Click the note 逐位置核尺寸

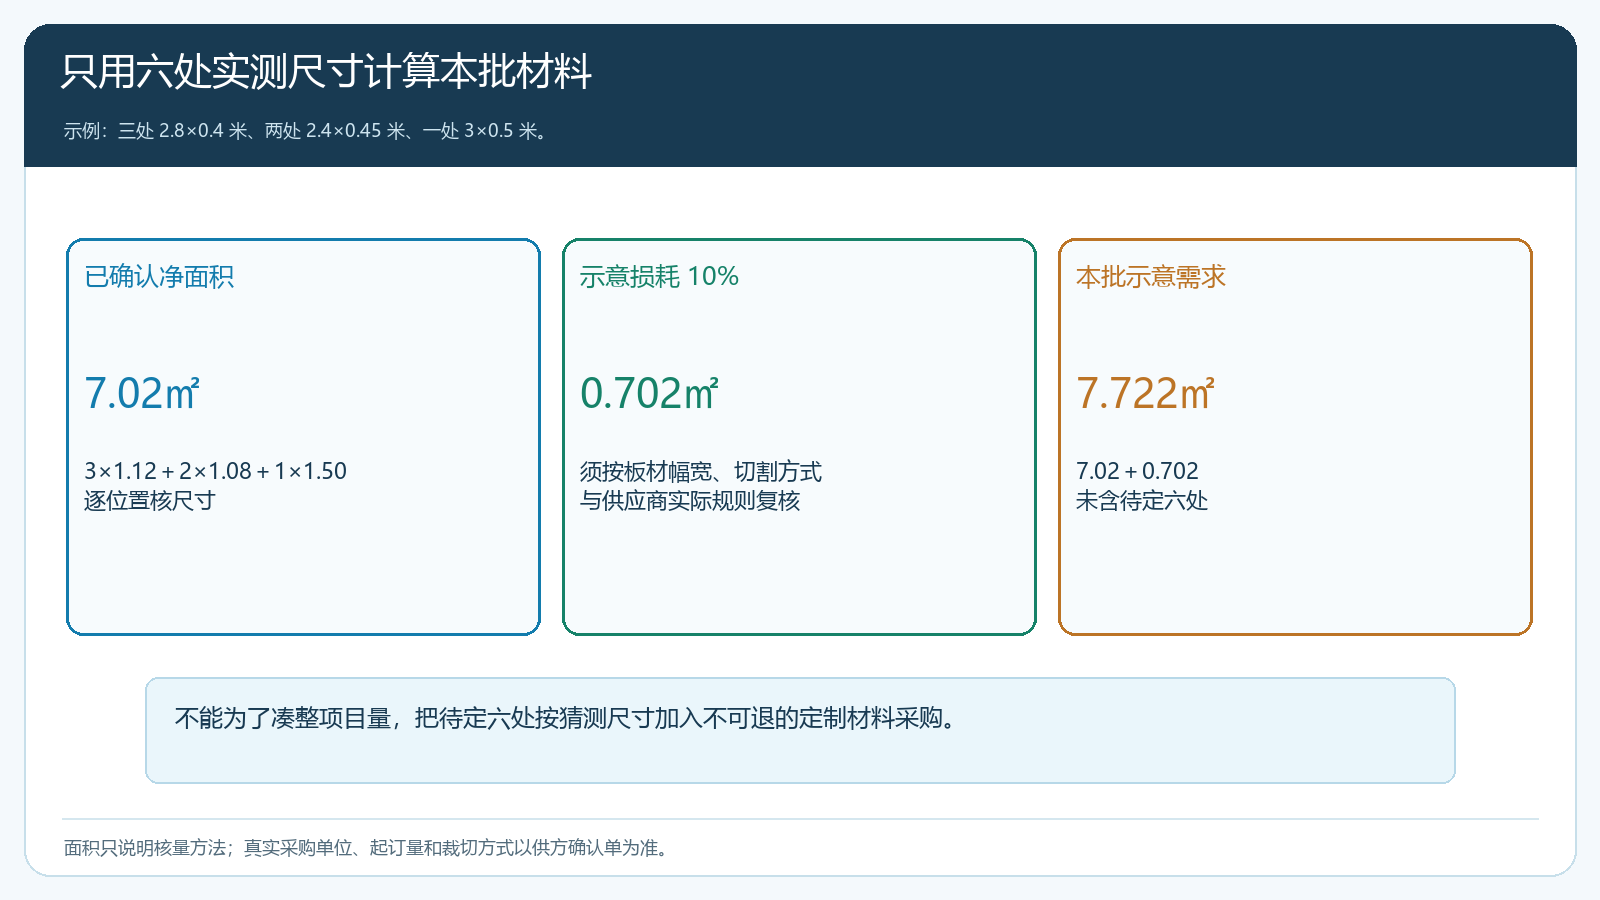[x=150, y=501]
